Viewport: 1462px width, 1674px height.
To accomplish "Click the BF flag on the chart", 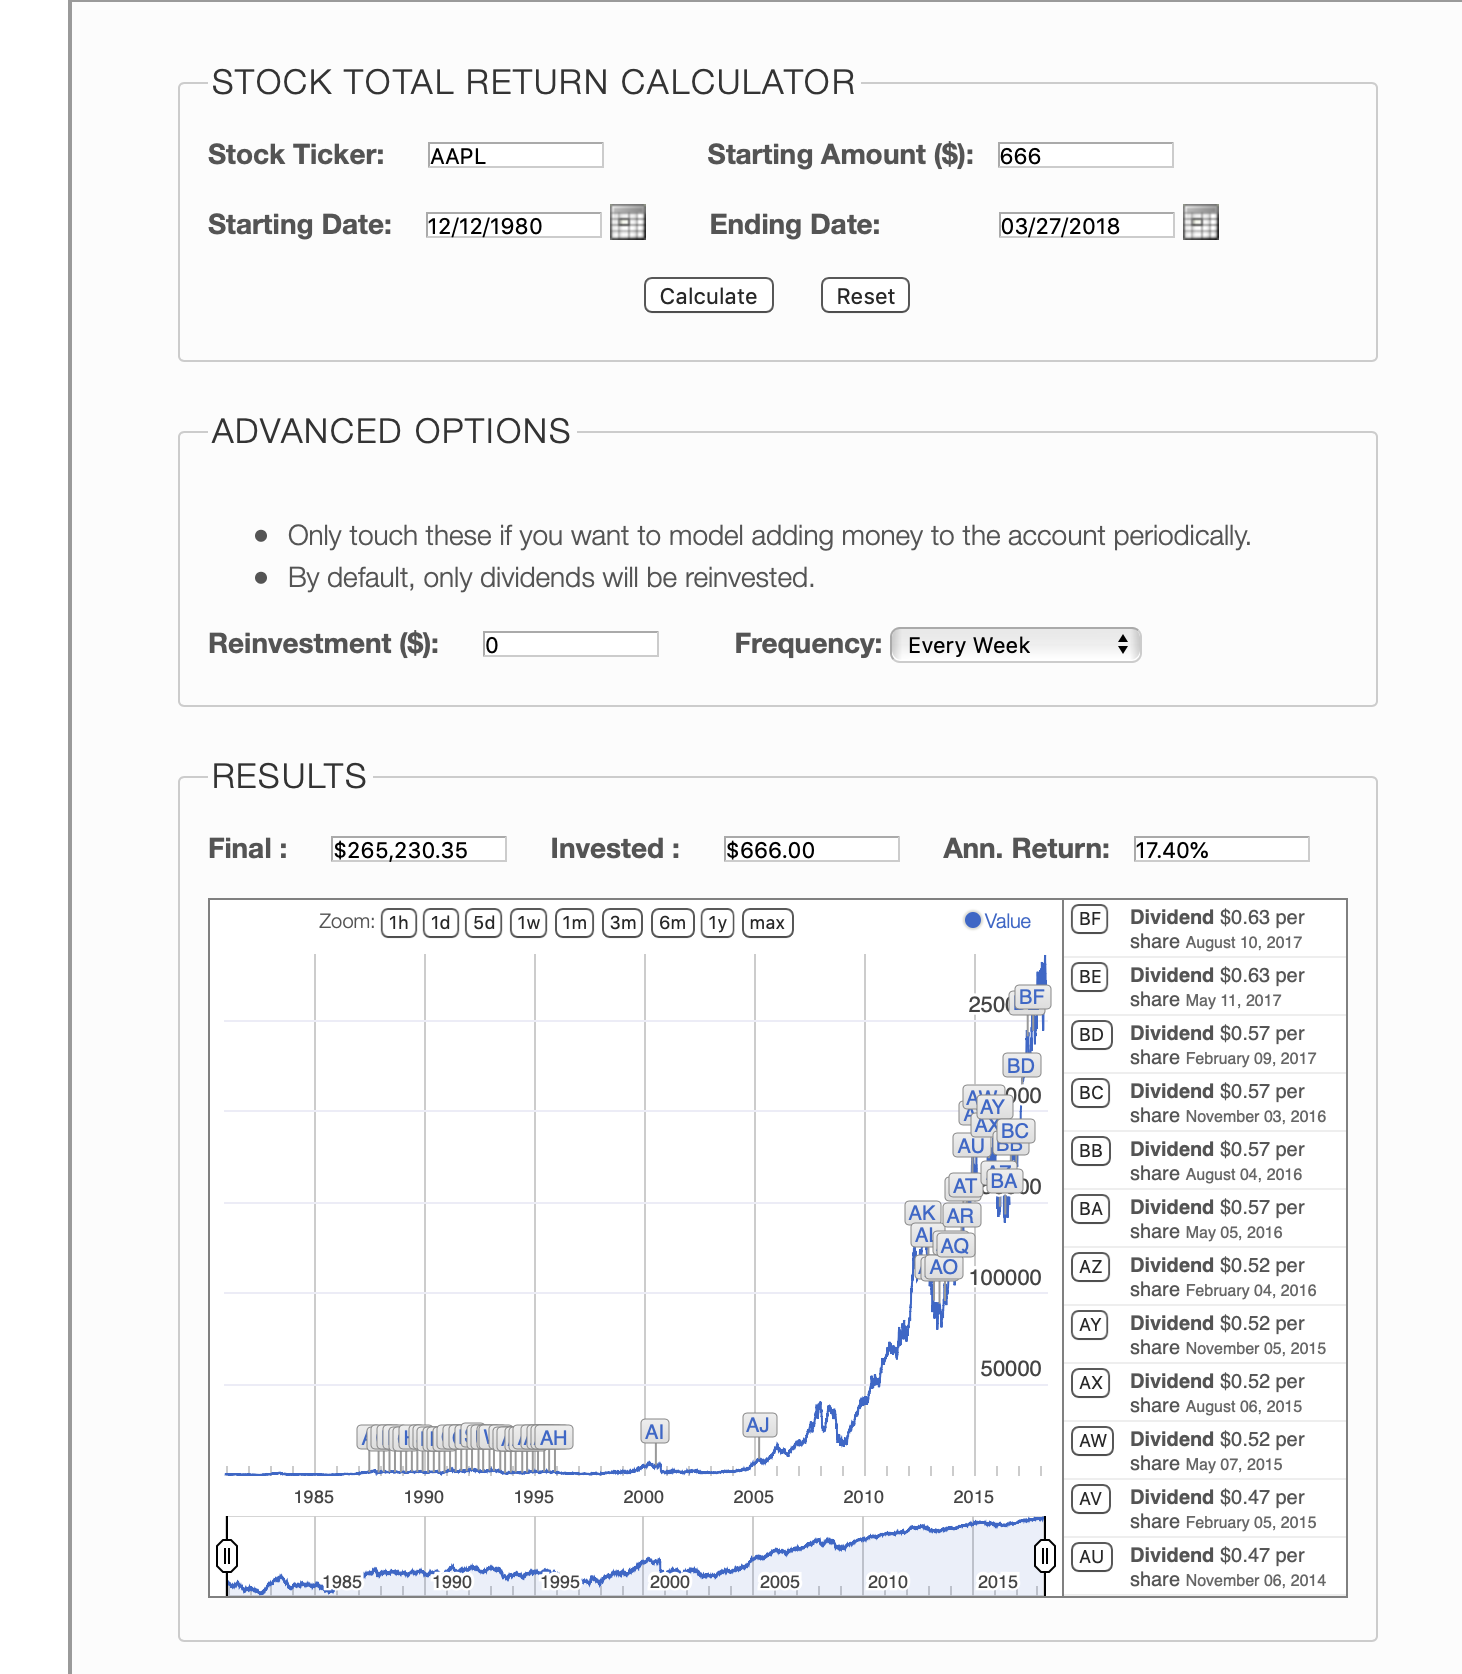I will coord(1031,997).
